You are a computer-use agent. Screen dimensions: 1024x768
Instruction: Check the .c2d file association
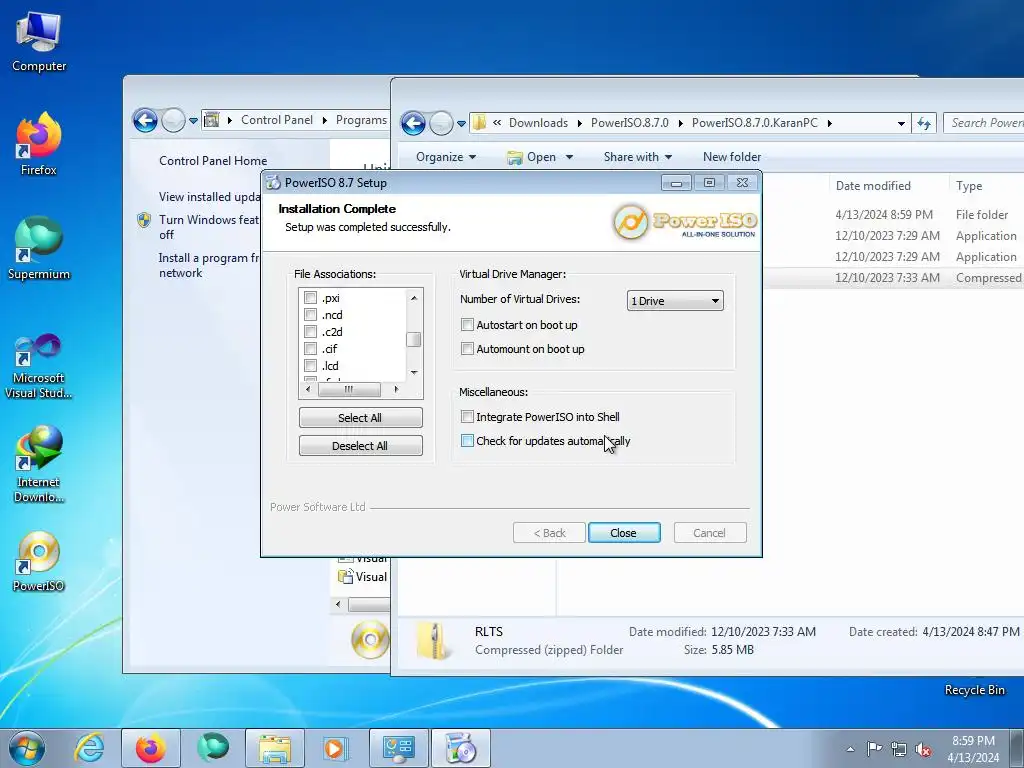(310, 332)
